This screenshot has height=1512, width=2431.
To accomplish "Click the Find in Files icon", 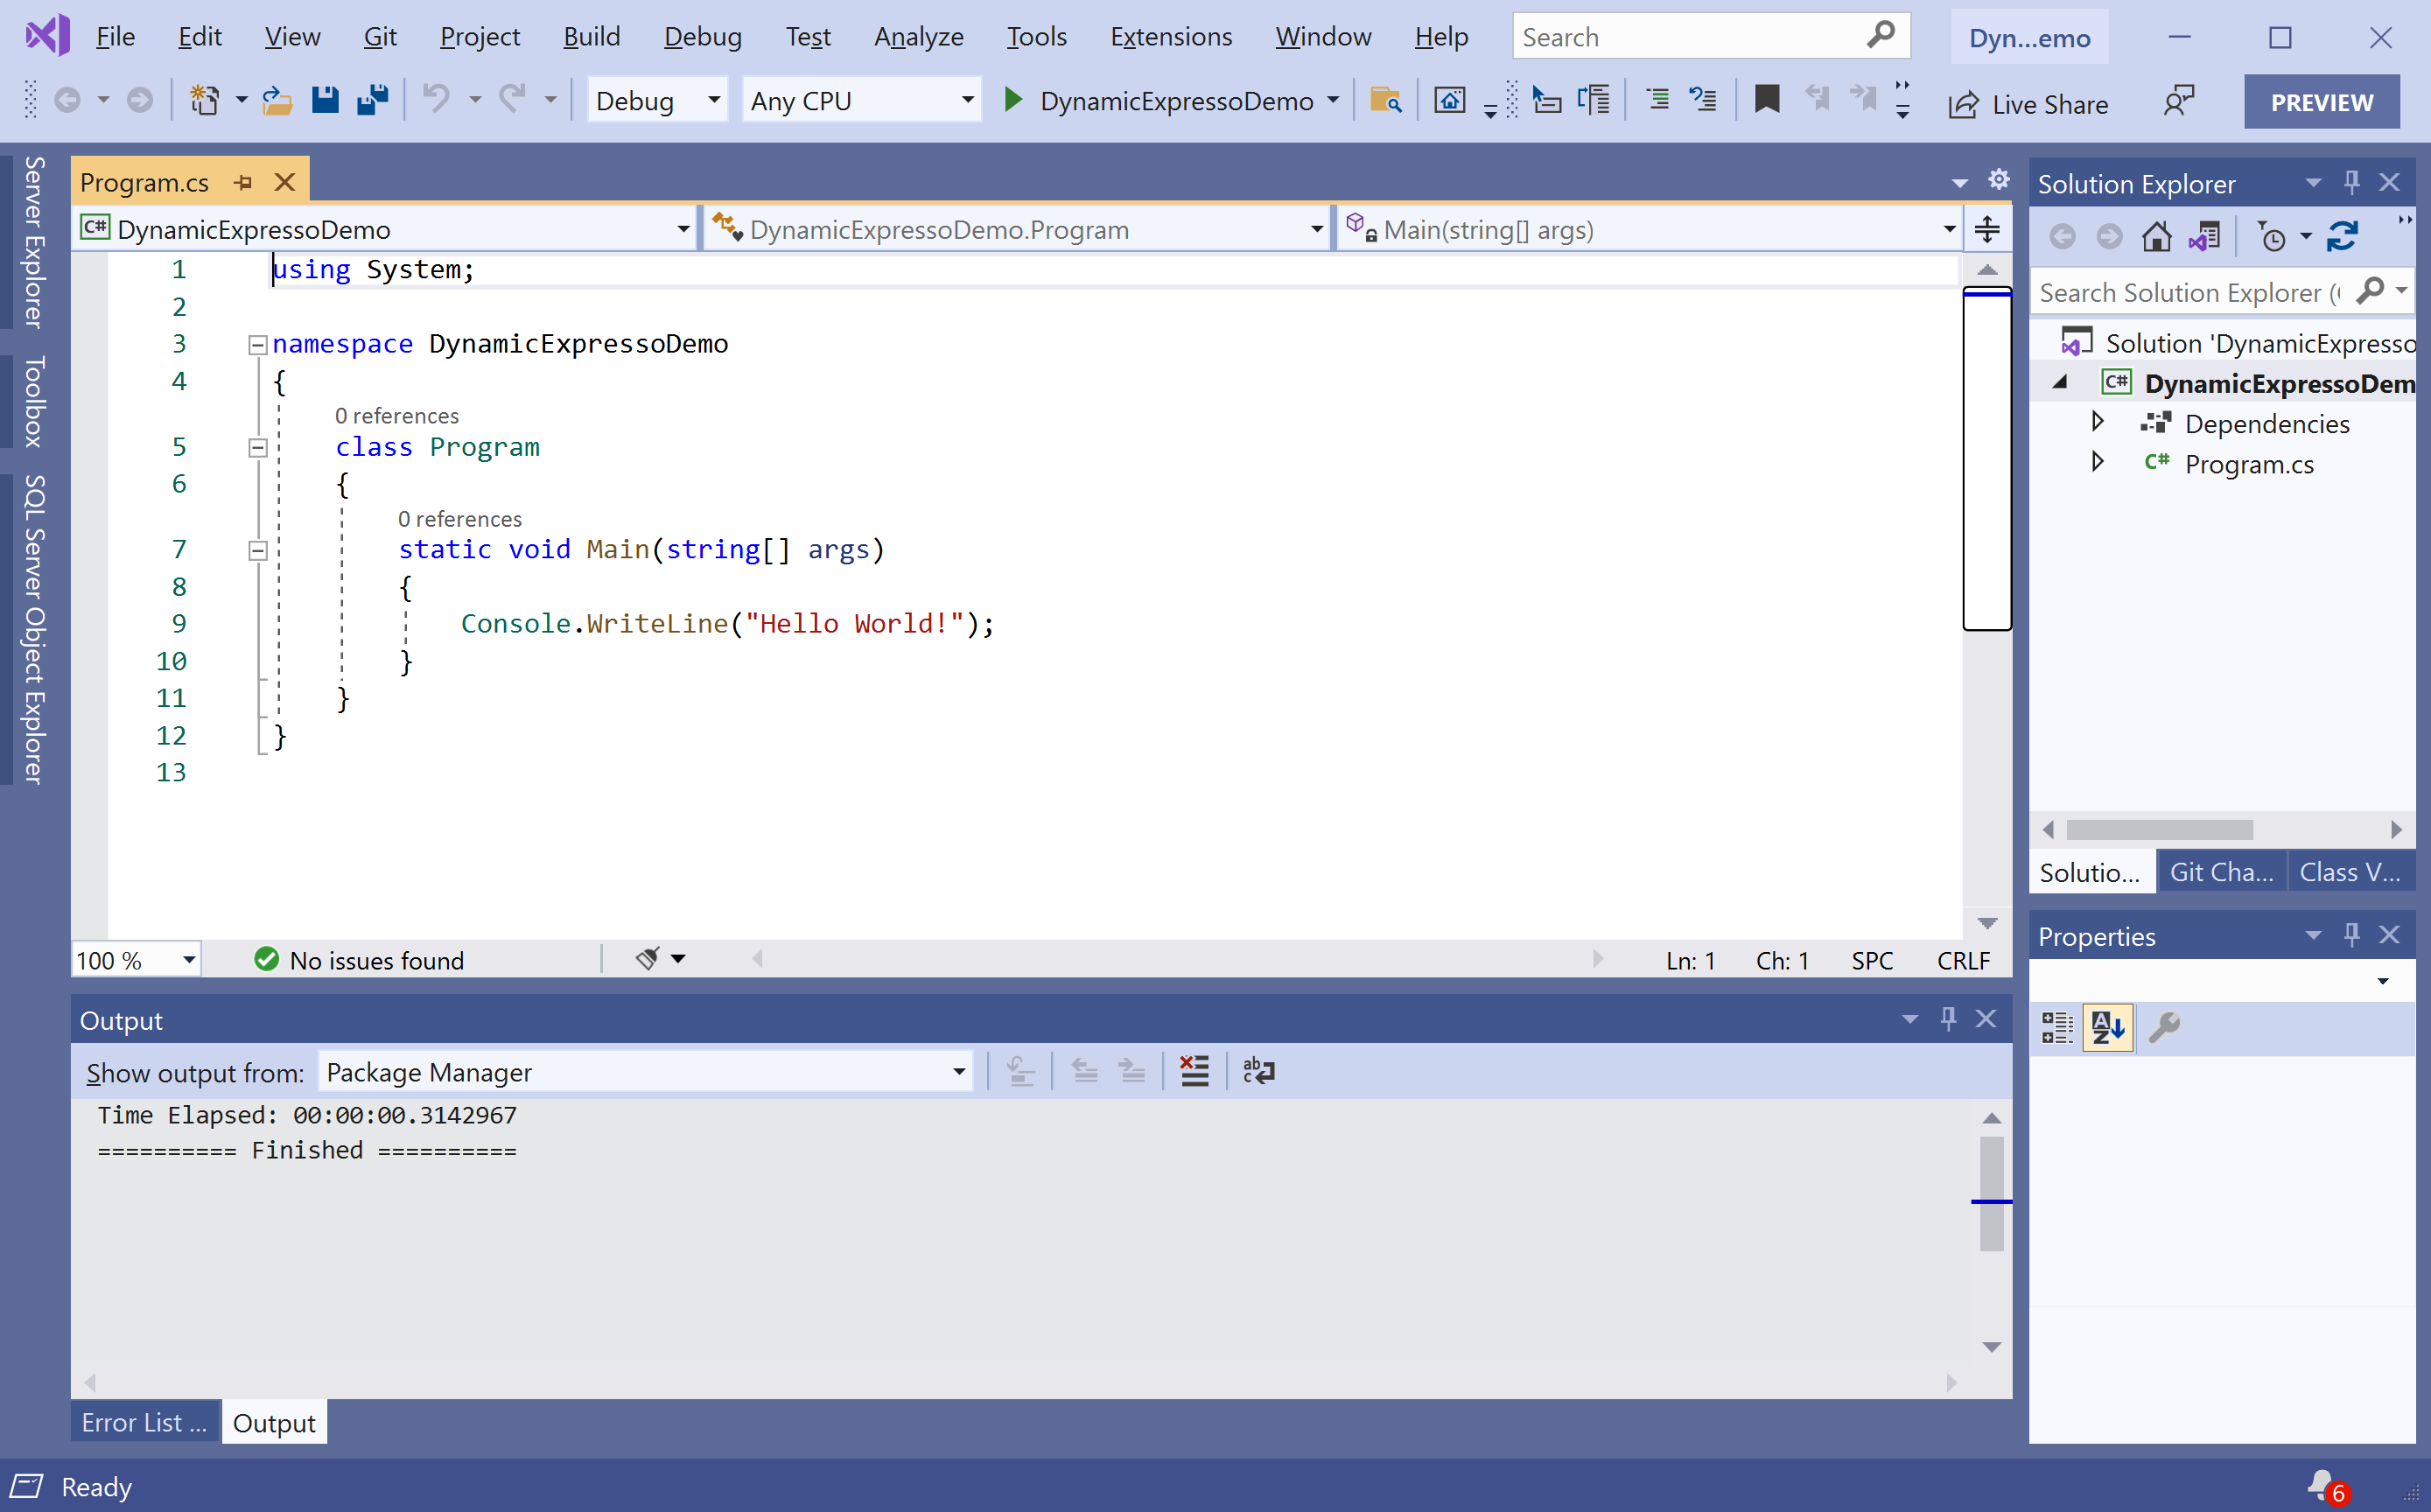I will tap(1385, 100).
